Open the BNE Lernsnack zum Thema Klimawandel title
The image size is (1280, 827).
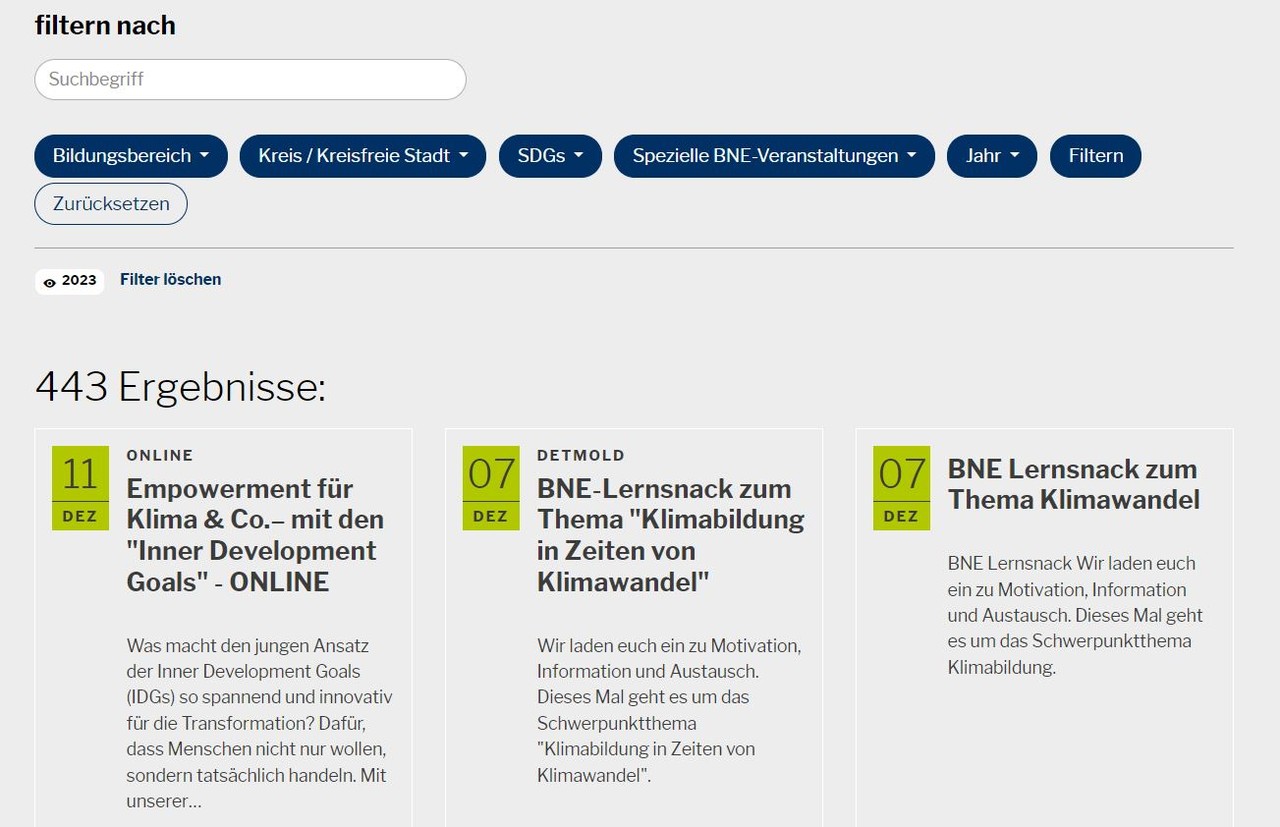tap(1073, 484)
